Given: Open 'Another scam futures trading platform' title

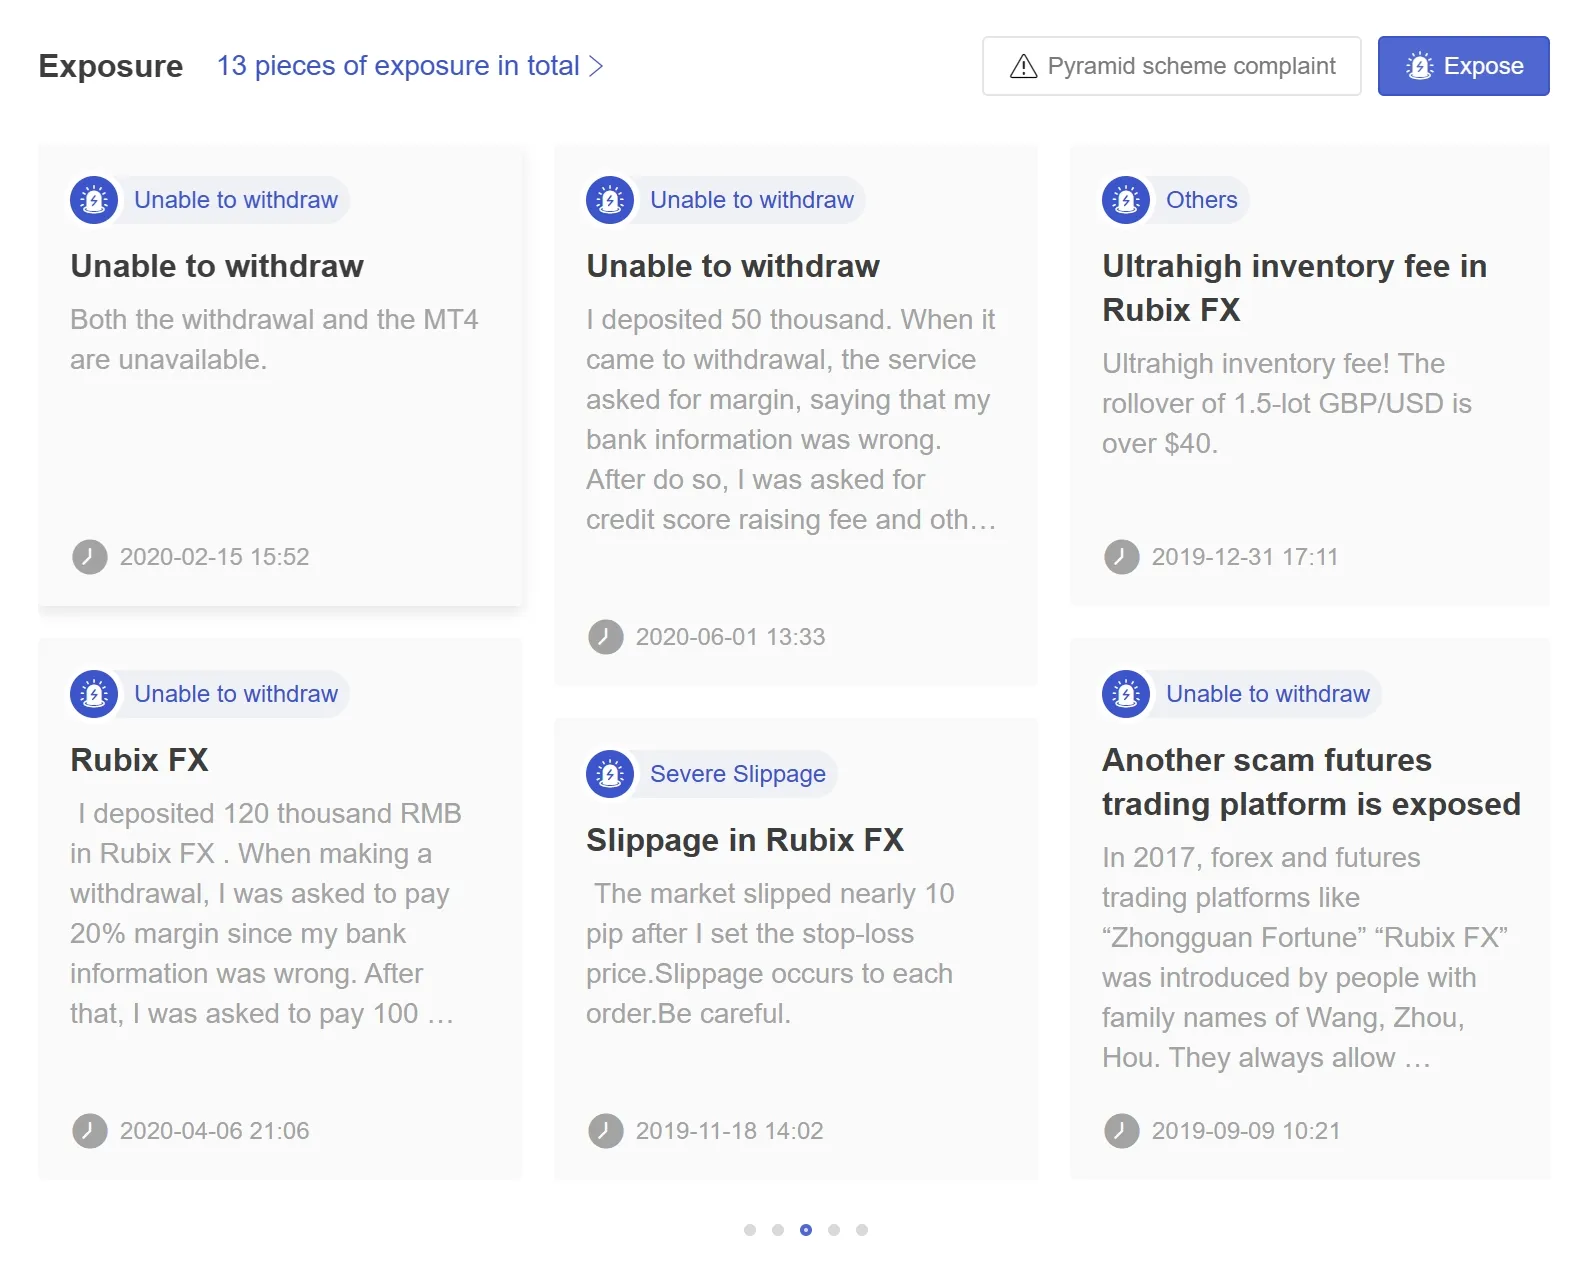Looking at the screenshot, I should tap(1311, 782).
